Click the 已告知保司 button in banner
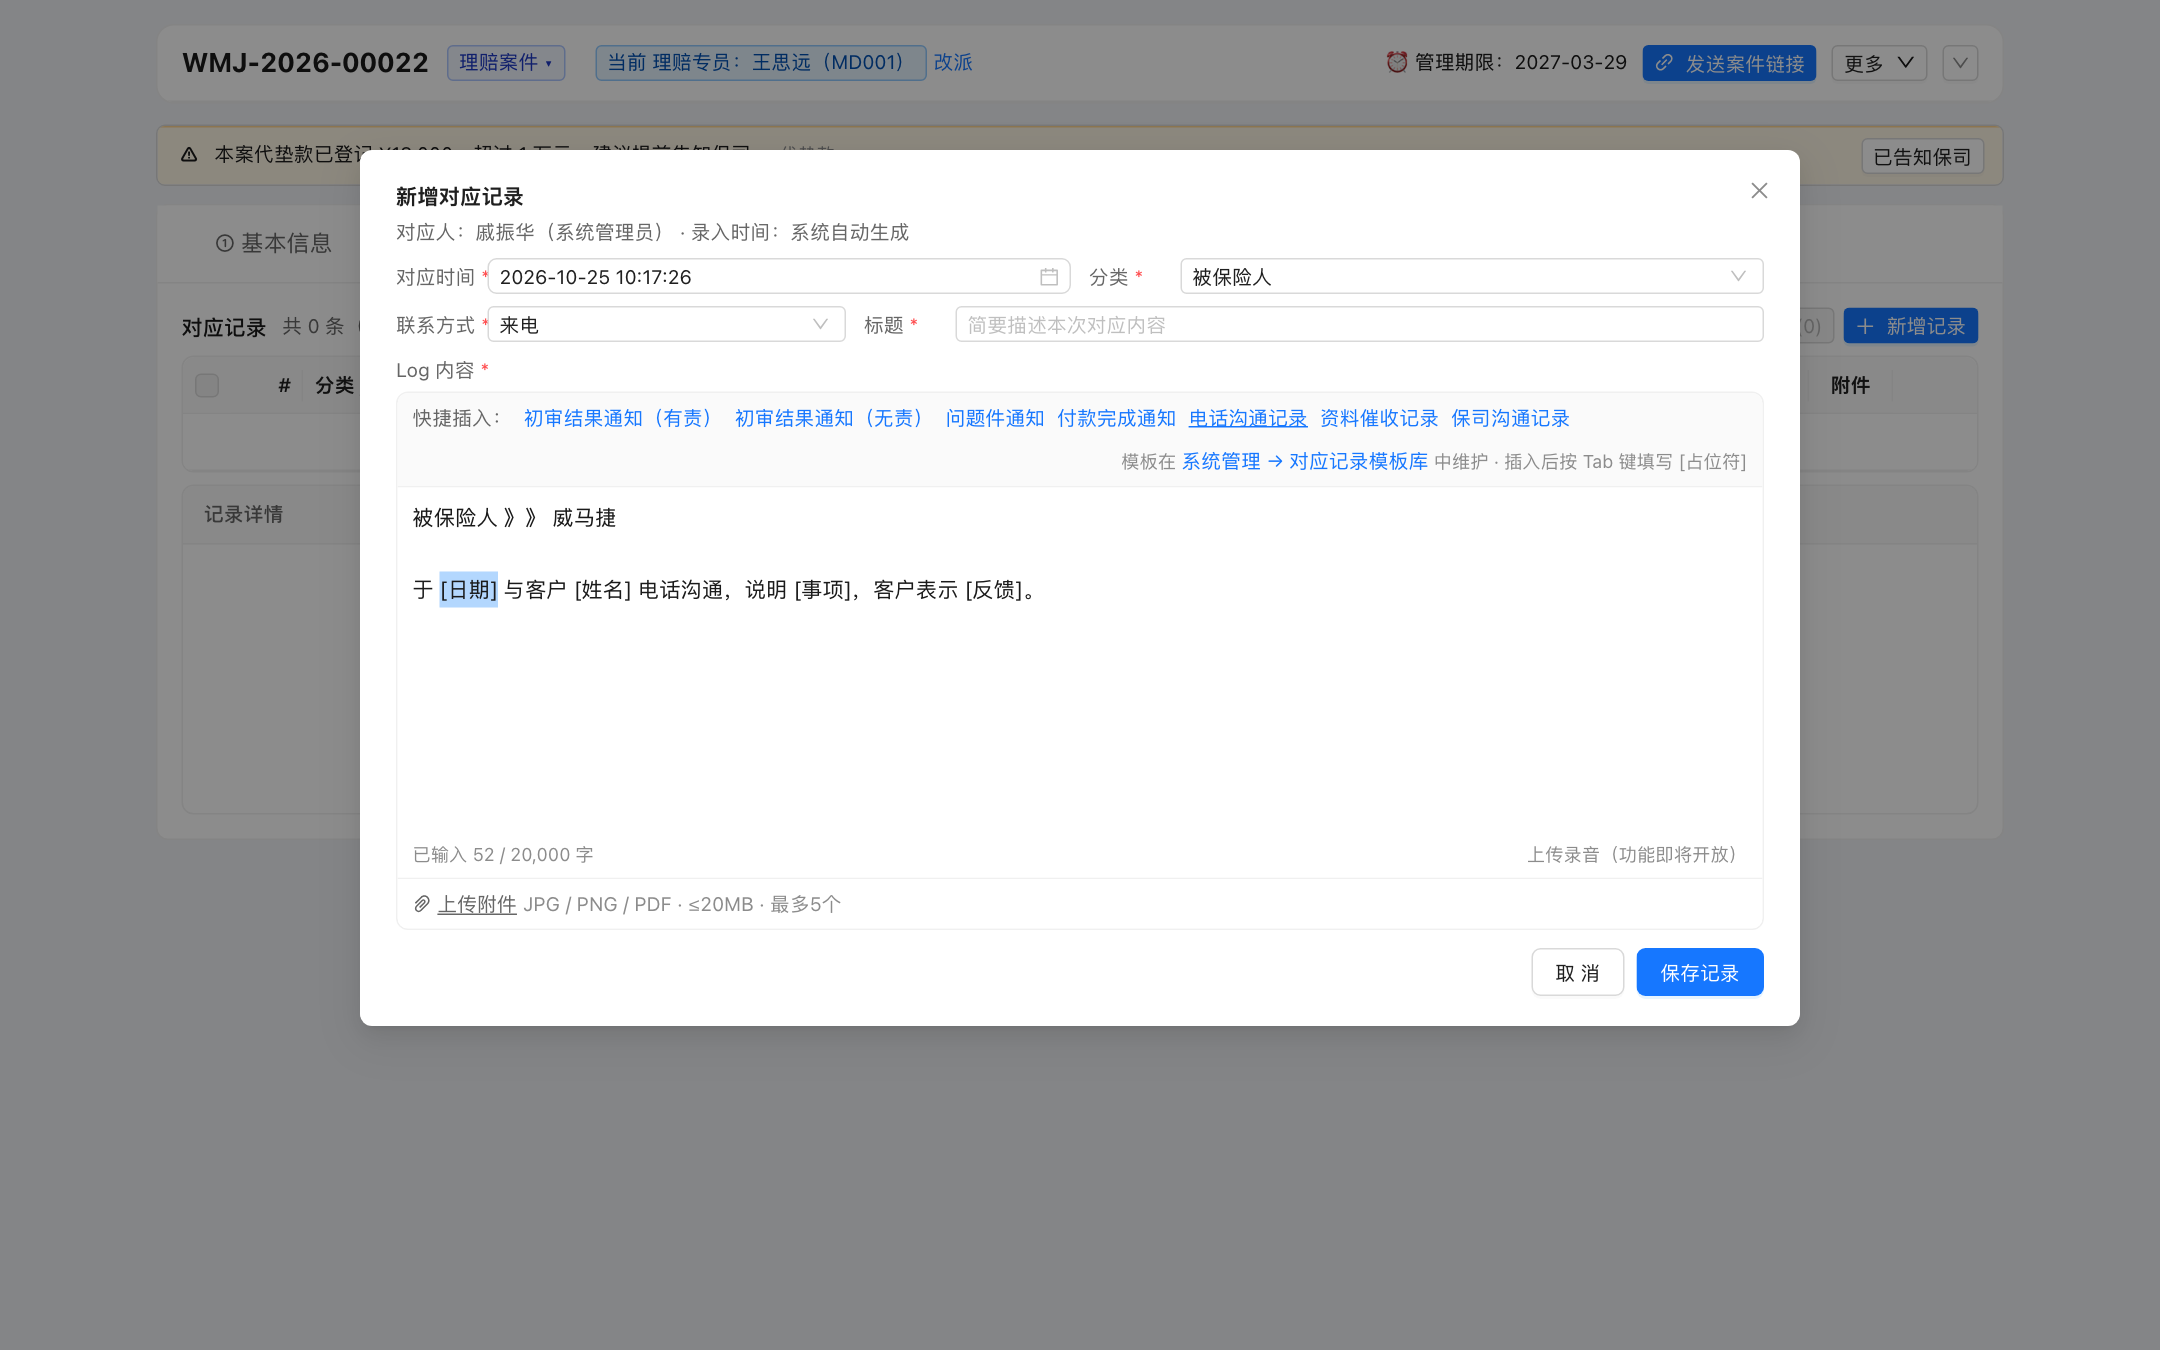 pos(1922,156)
